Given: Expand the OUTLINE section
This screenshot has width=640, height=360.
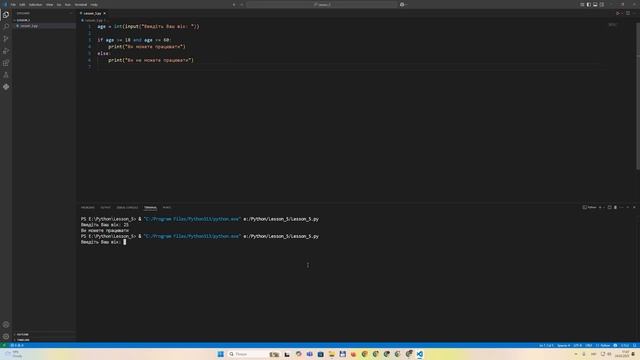Looking at the screenshot, I should [x=22, y=334].
